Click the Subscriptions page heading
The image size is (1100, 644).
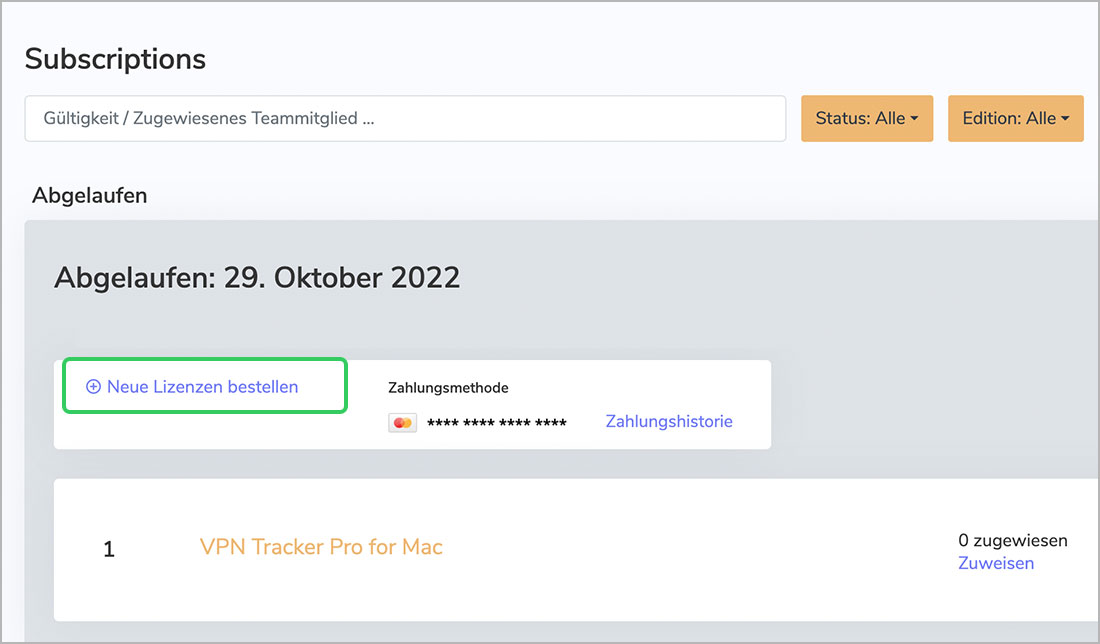pos(115,59)
